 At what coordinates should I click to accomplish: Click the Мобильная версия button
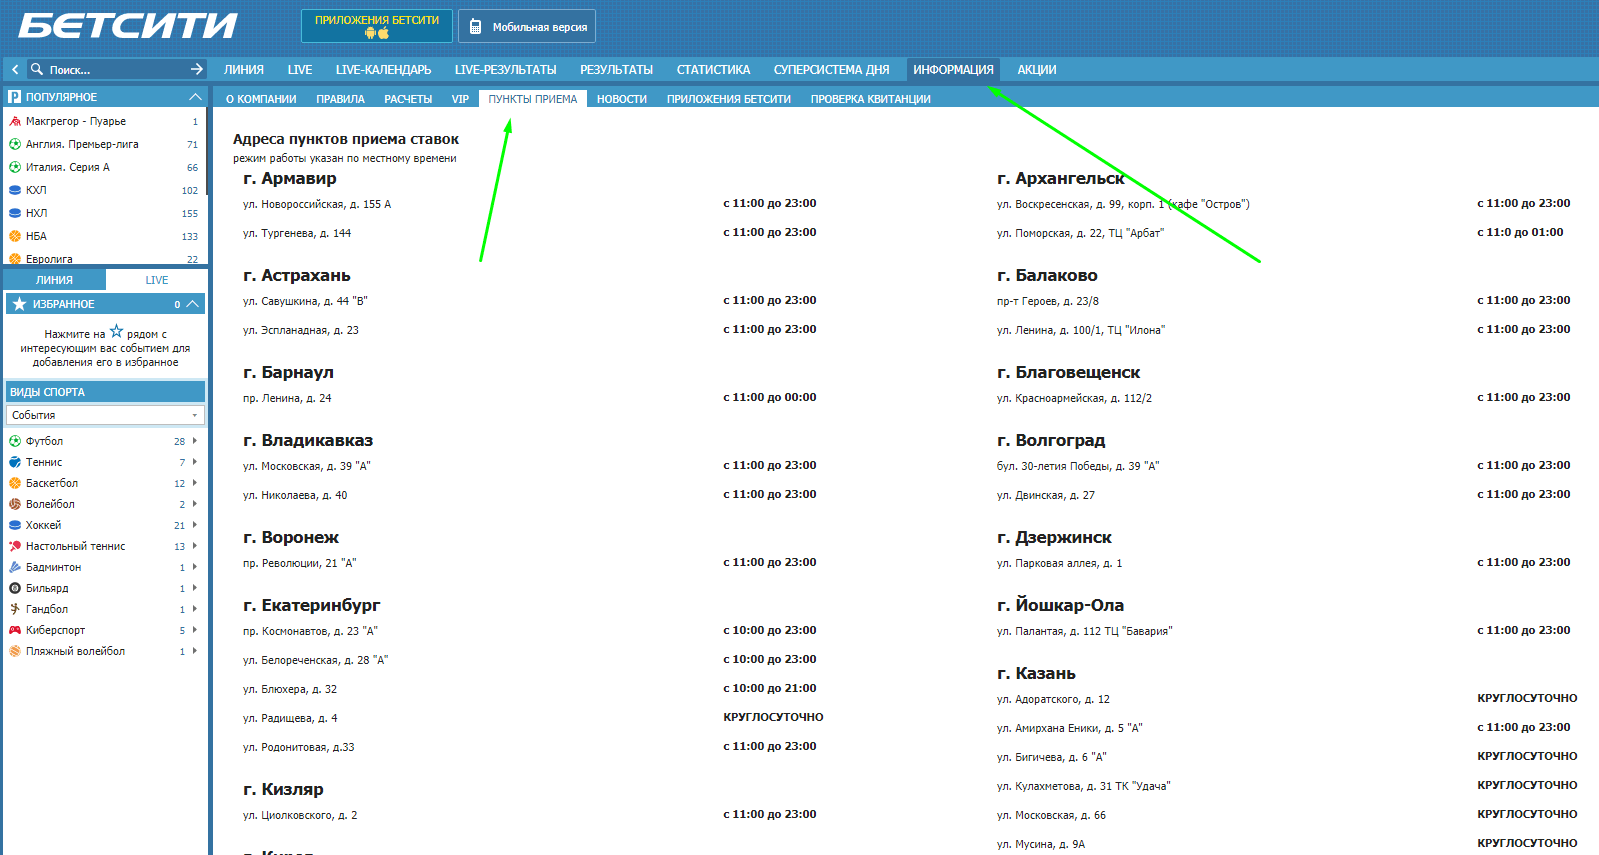(x=527, y=26)
